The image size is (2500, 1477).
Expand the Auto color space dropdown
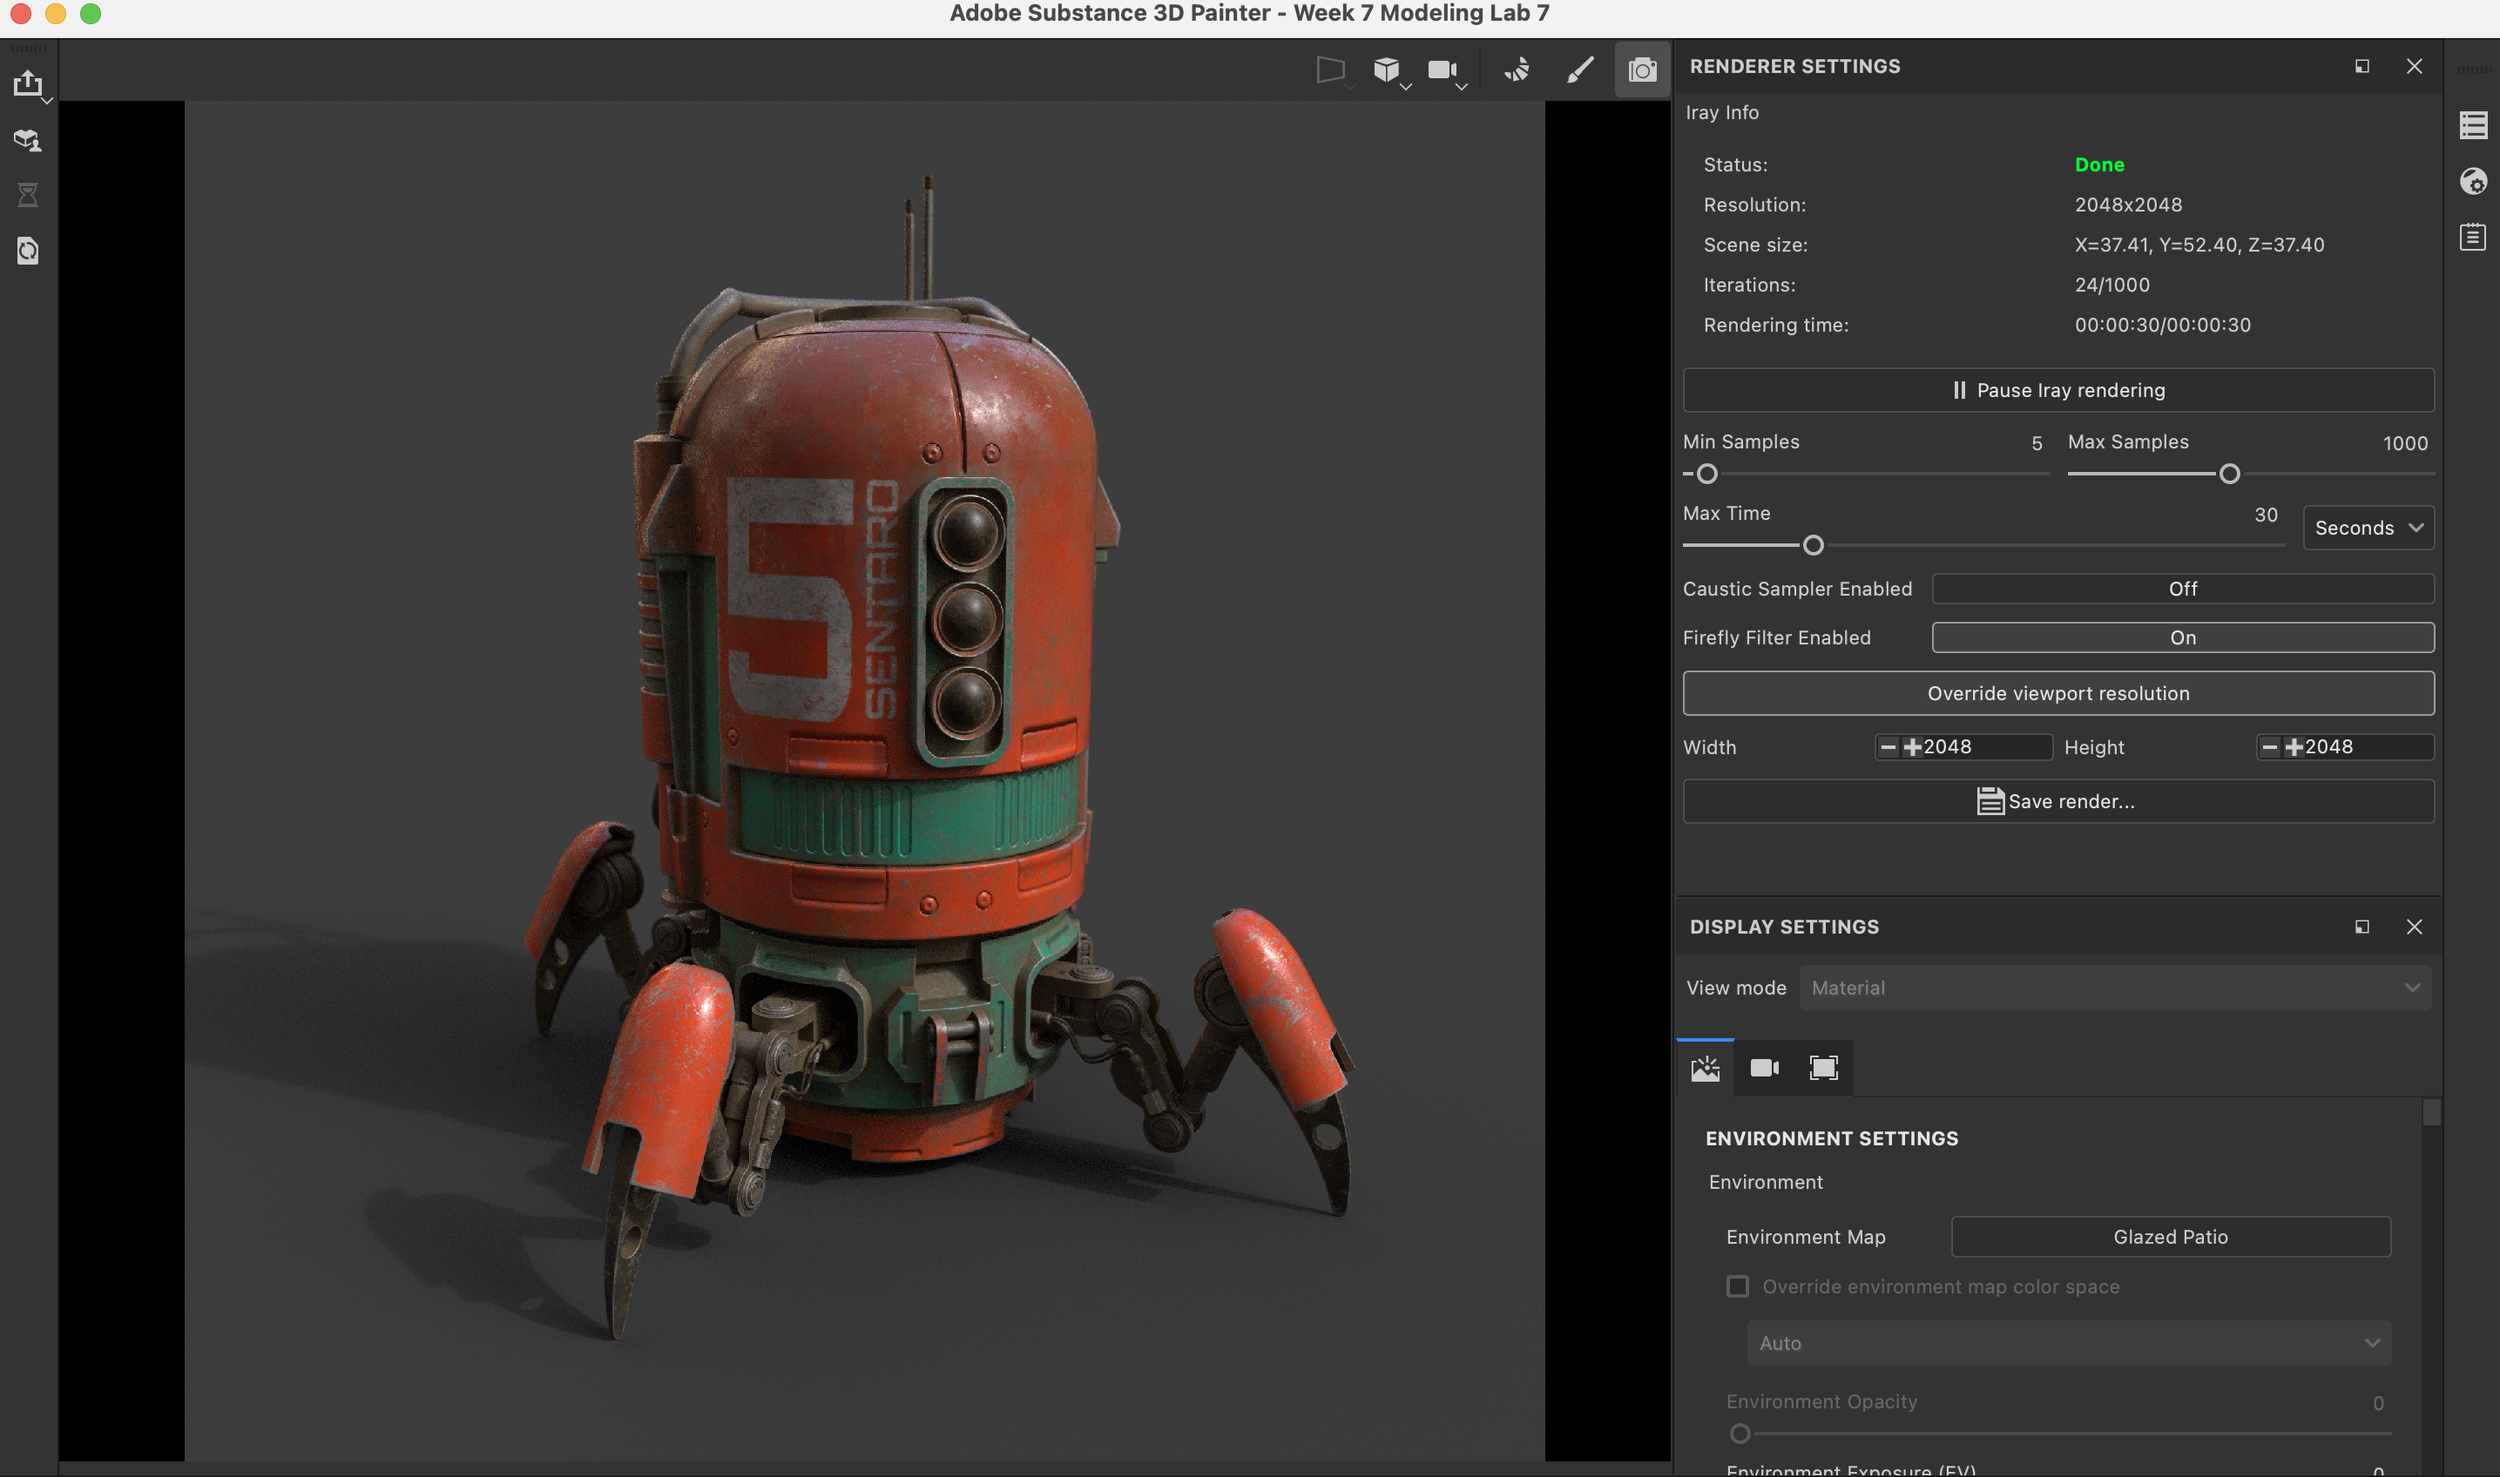tap(2066, 1343)
